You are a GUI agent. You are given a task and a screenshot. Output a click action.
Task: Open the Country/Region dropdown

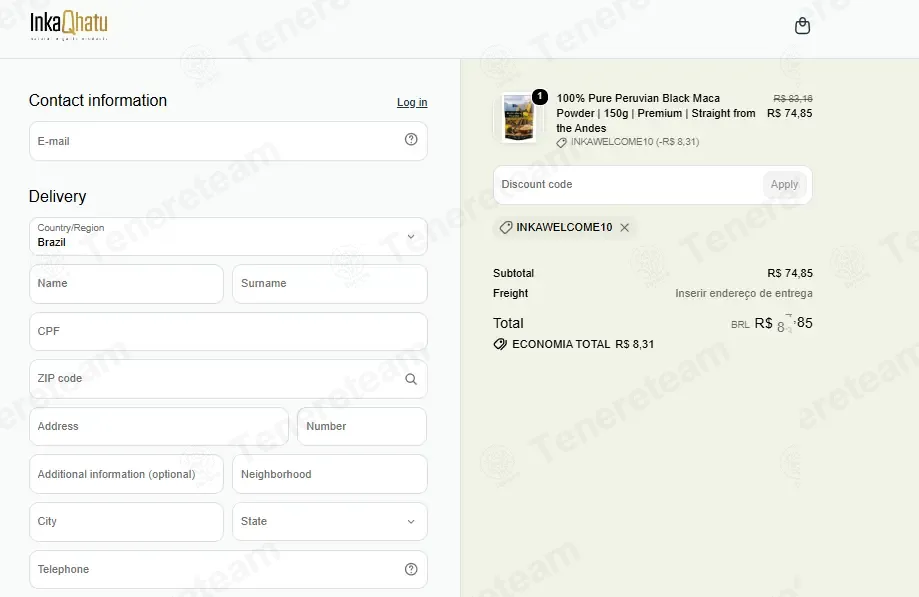tap(228, 237)
